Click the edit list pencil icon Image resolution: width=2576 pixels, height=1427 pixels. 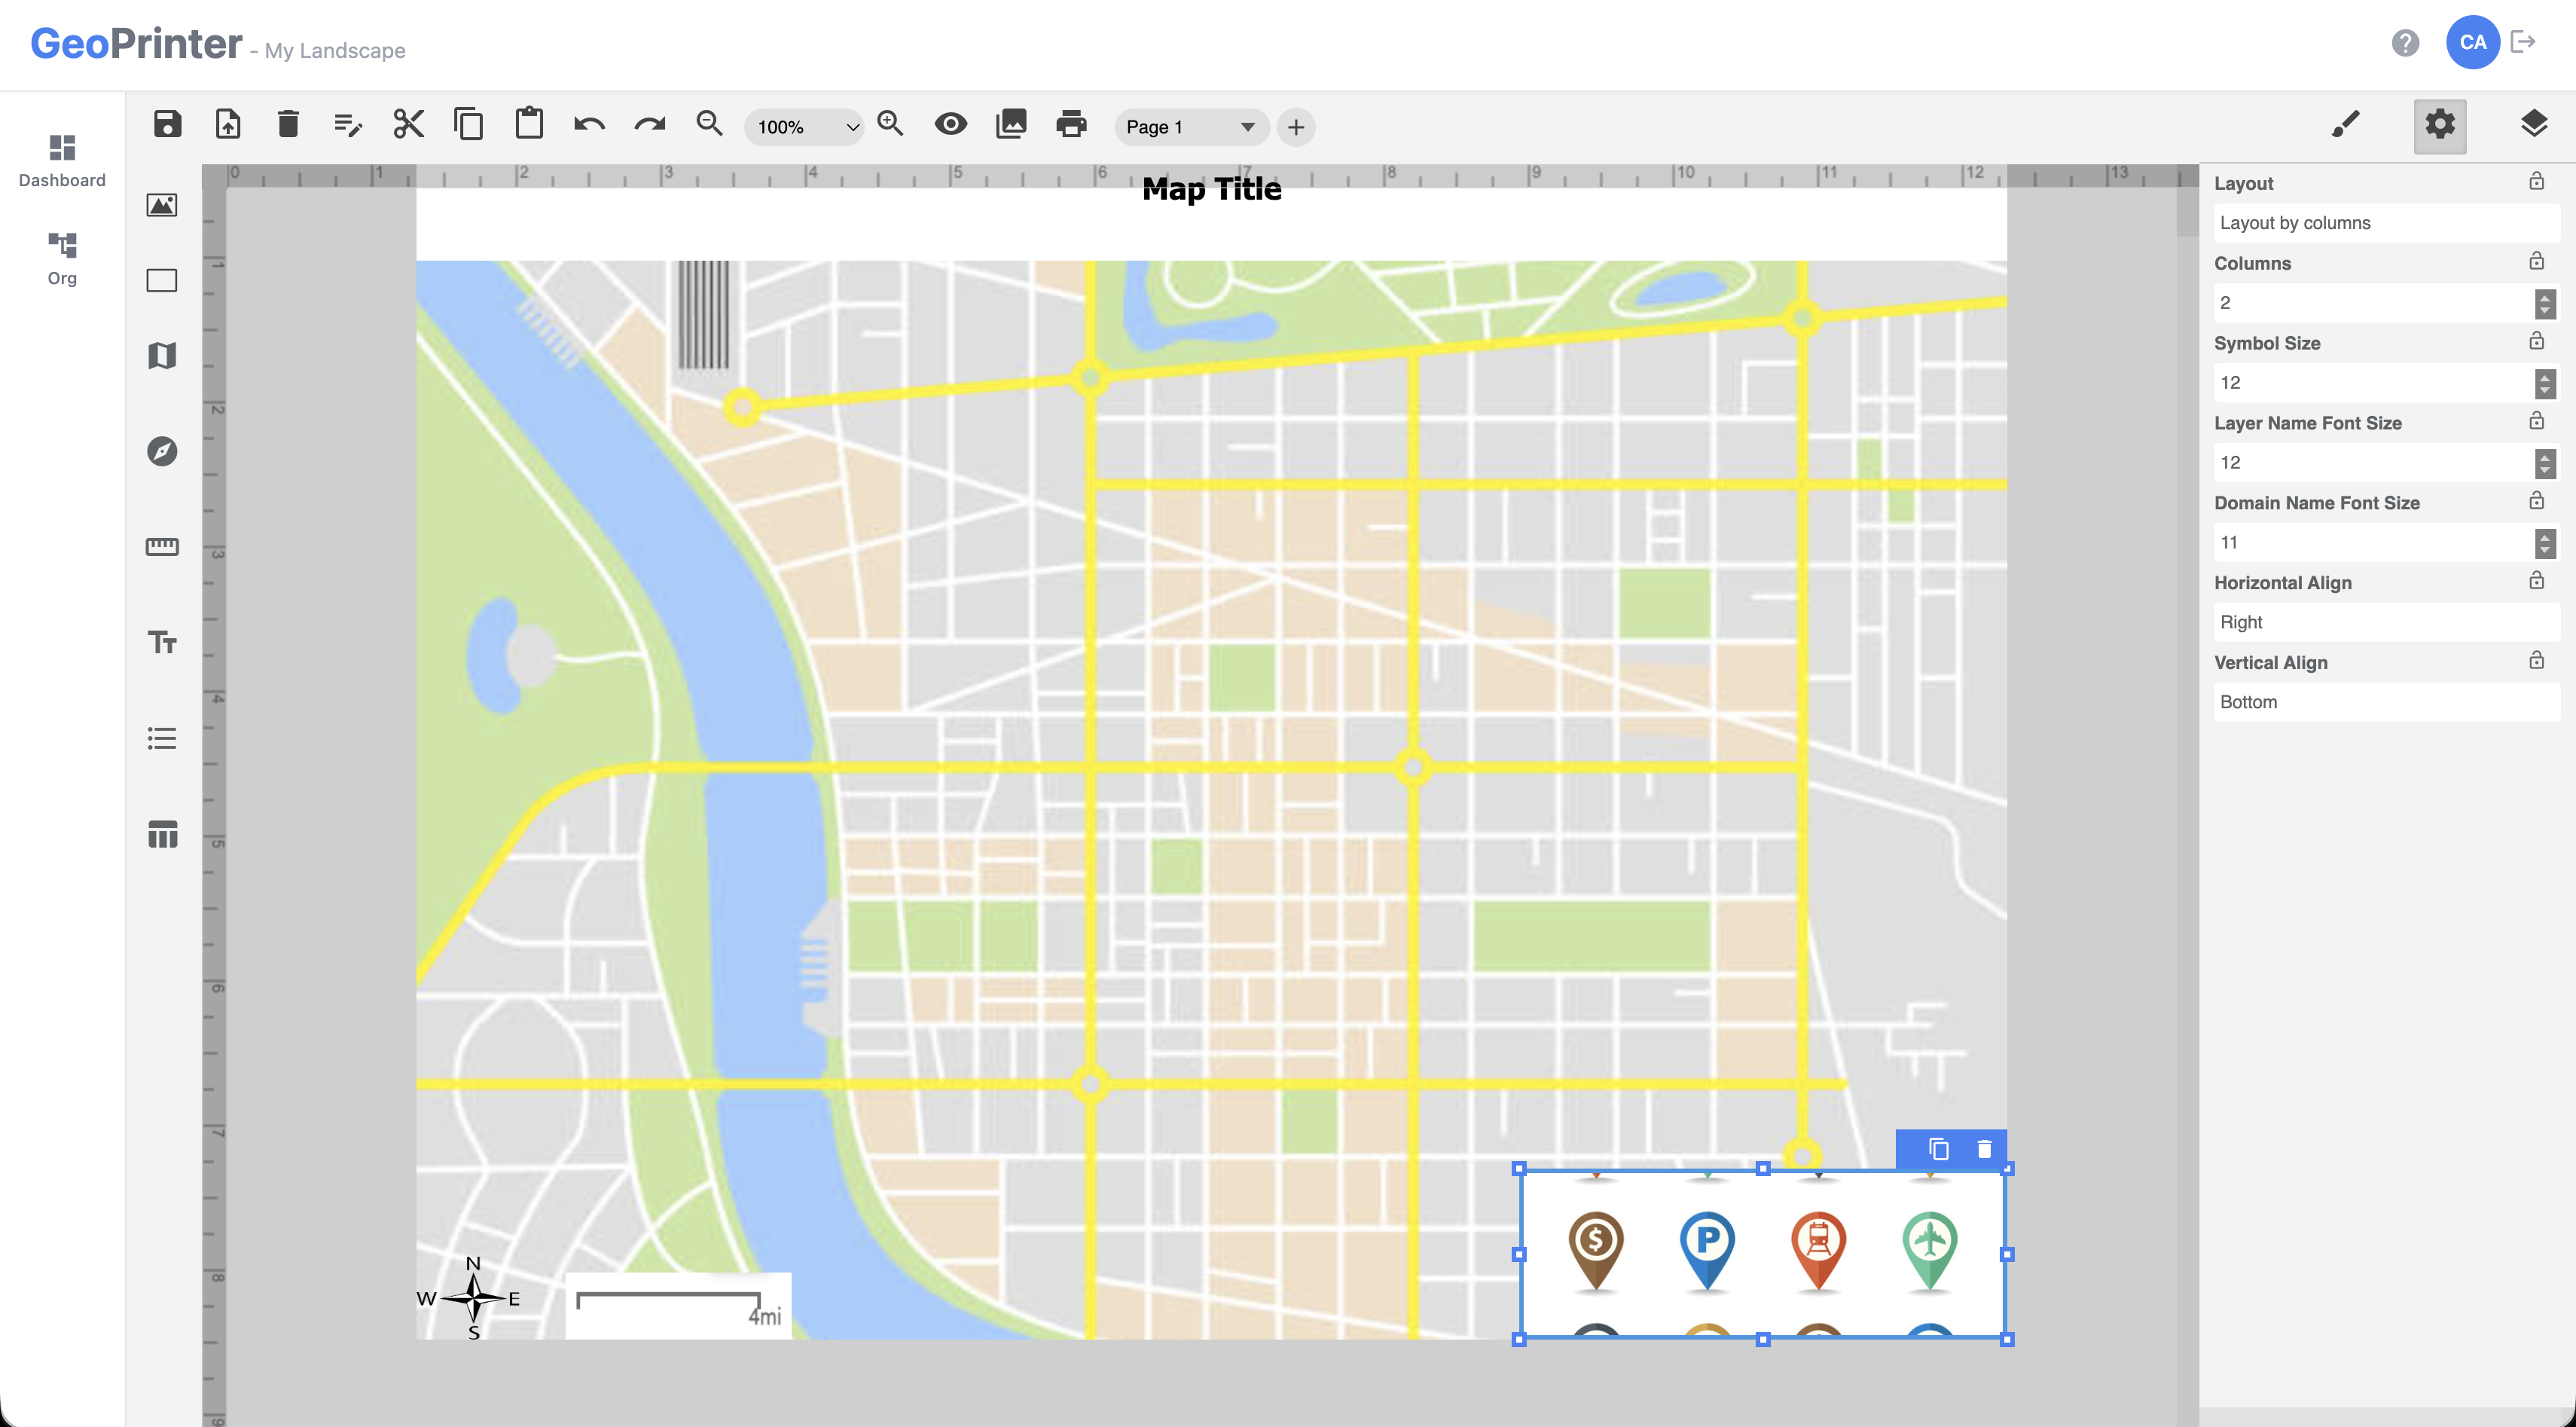[348, 125]
